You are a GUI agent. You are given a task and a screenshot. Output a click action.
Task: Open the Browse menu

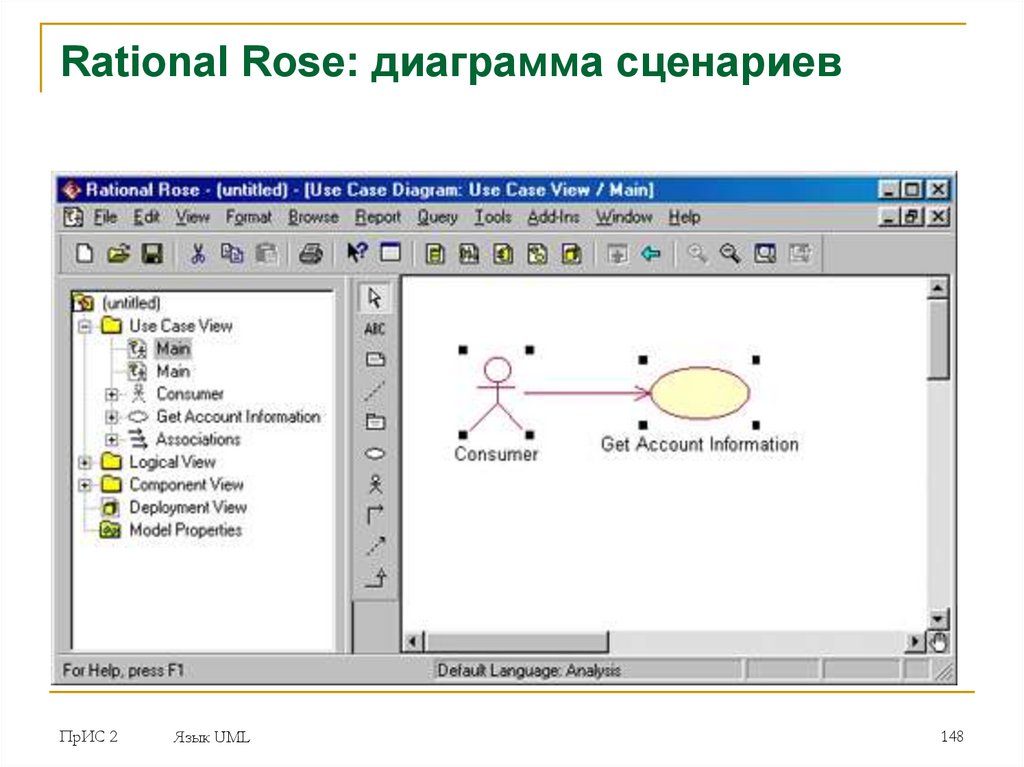point(313,217)
